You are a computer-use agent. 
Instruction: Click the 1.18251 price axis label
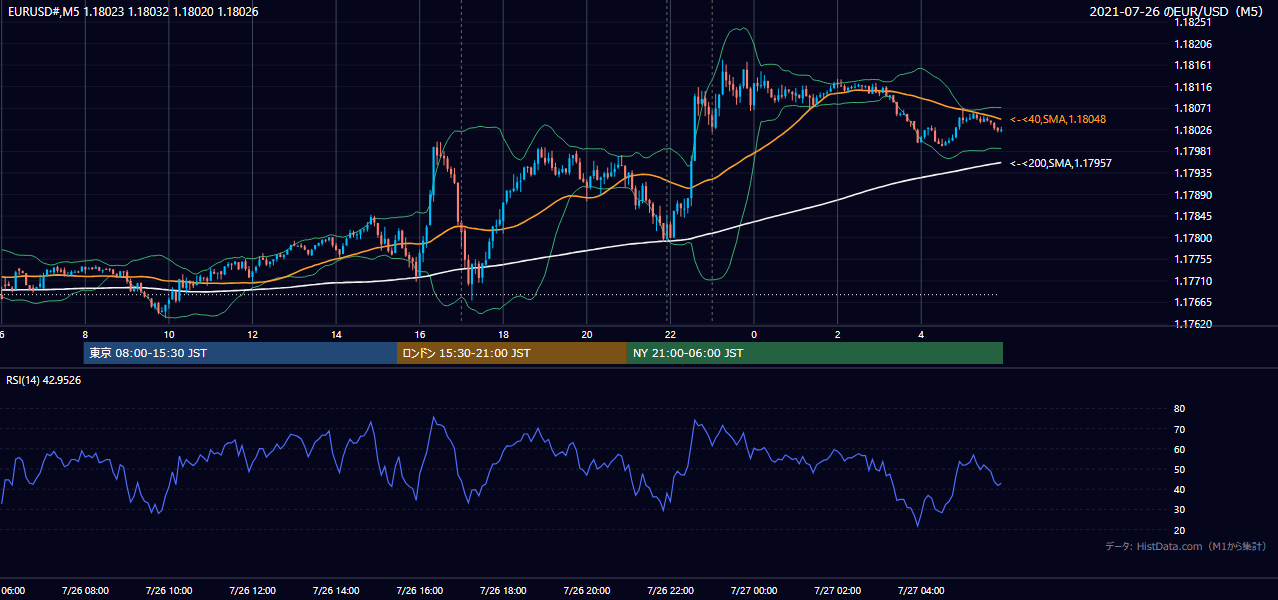tap(1192, 22)
